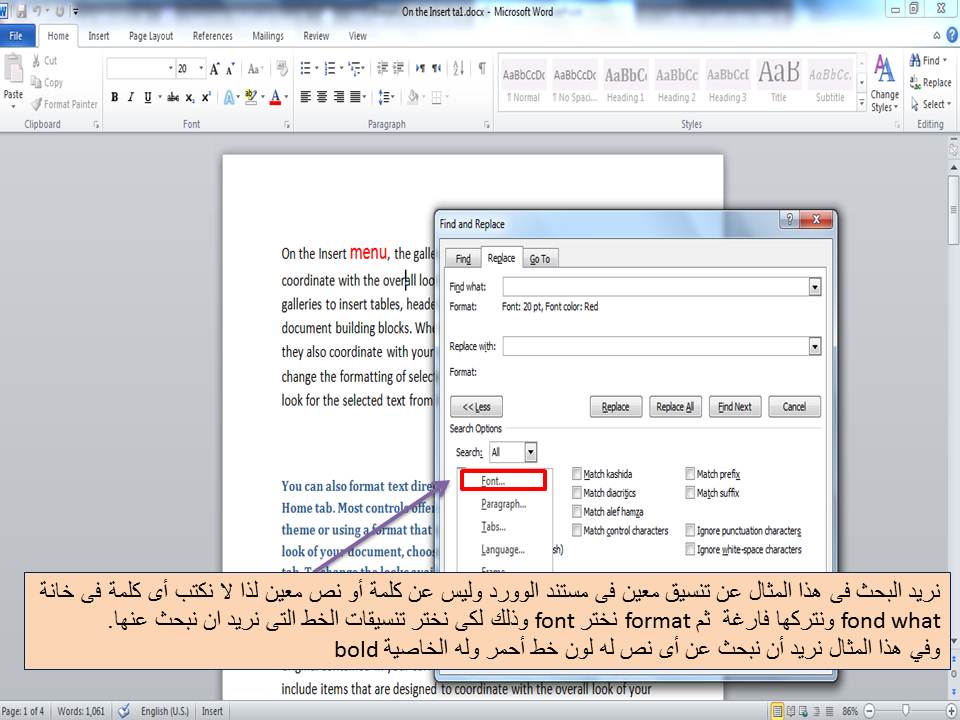Toggle Match suffix checkbox

click(690, 492)
